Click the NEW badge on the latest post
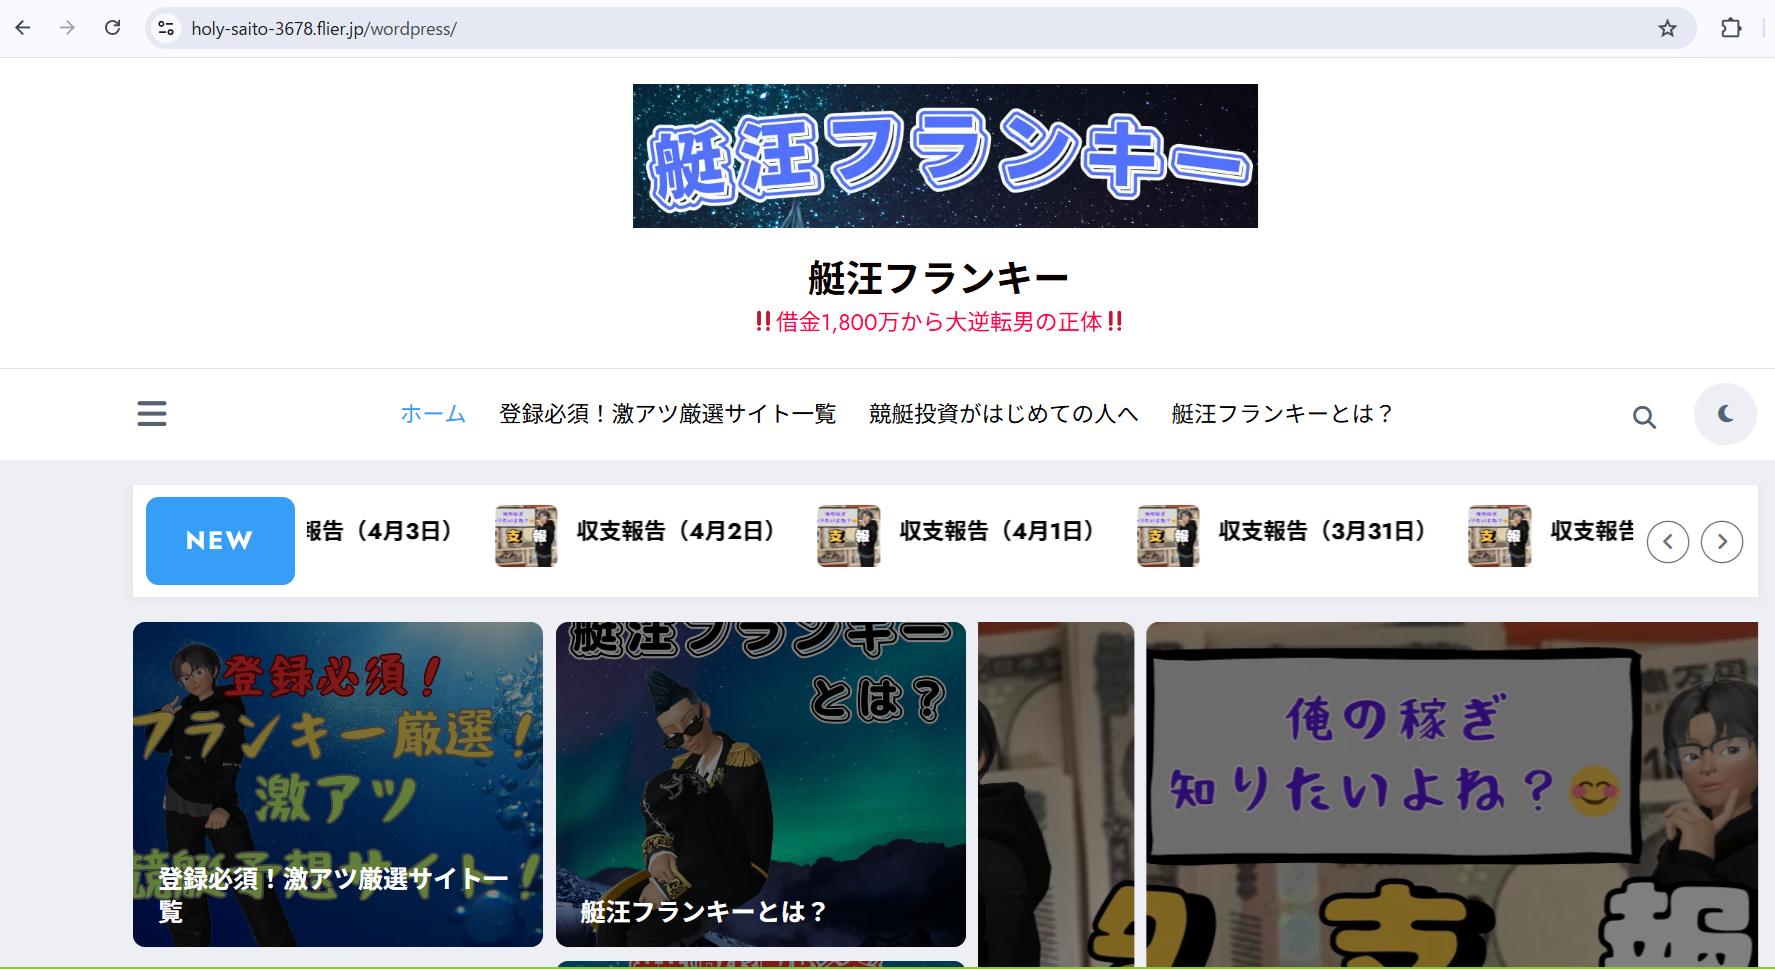 pos(219,540)
